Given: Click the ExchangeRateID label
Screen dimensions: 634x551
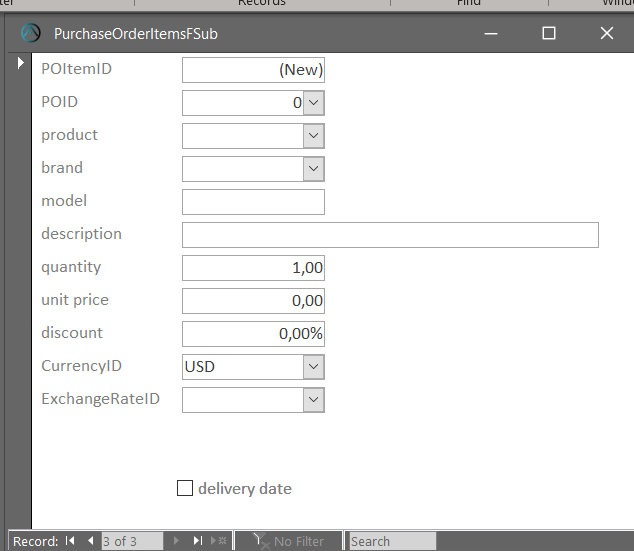Looking at the screenshot, I should 100,399.
